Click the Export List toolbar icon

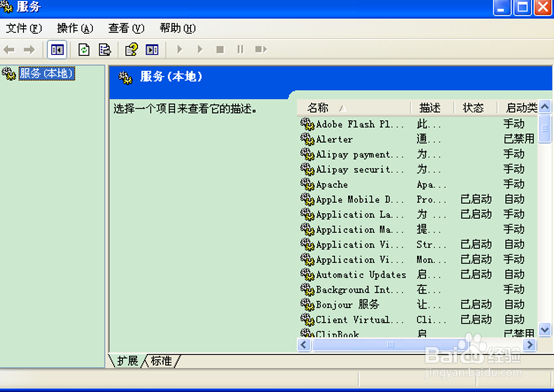pyautogui.click(x=105, y=49)
